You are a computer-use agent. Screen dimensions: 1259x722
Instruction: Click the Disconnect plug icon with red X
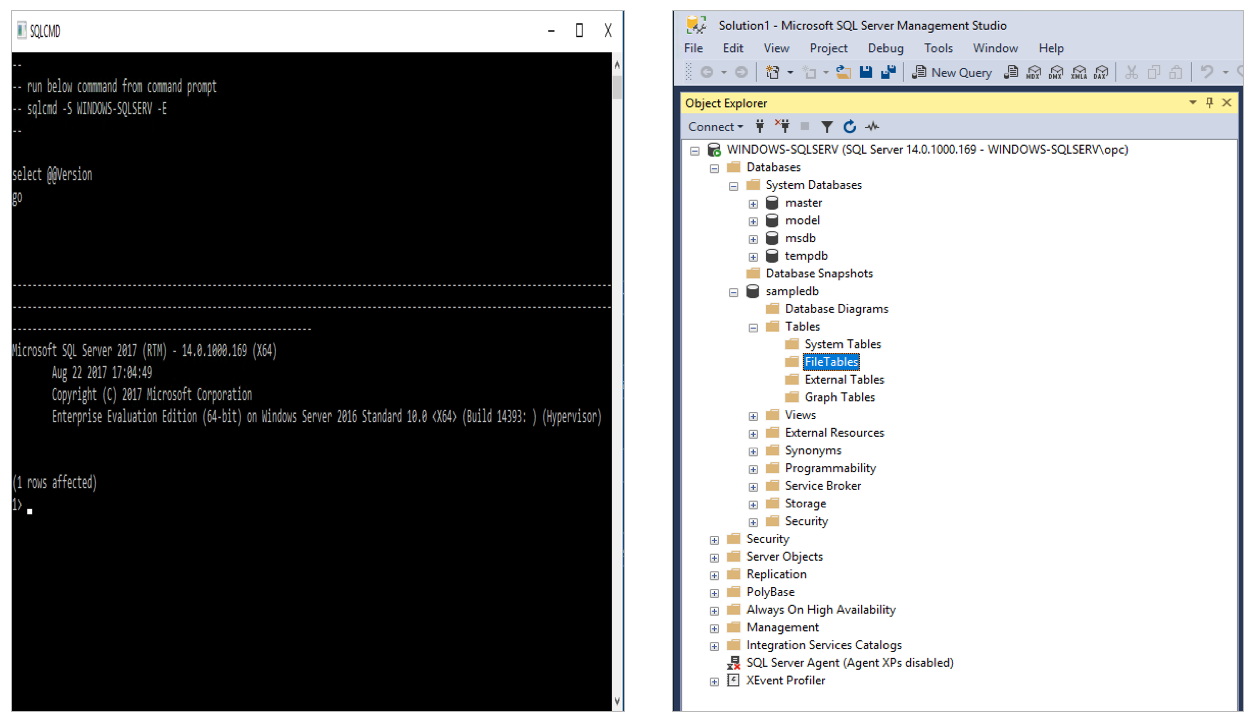click(783, 127)
